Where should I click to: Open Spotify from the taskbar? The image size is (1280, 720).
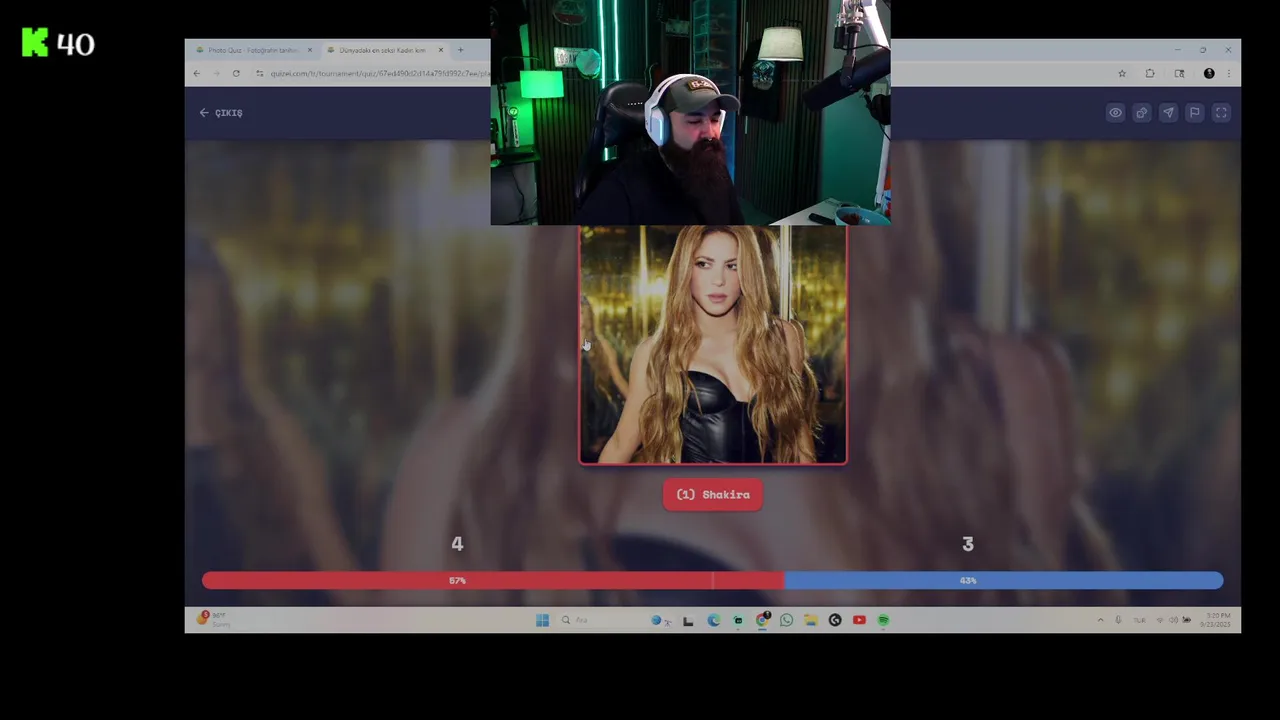click(883, 620)
